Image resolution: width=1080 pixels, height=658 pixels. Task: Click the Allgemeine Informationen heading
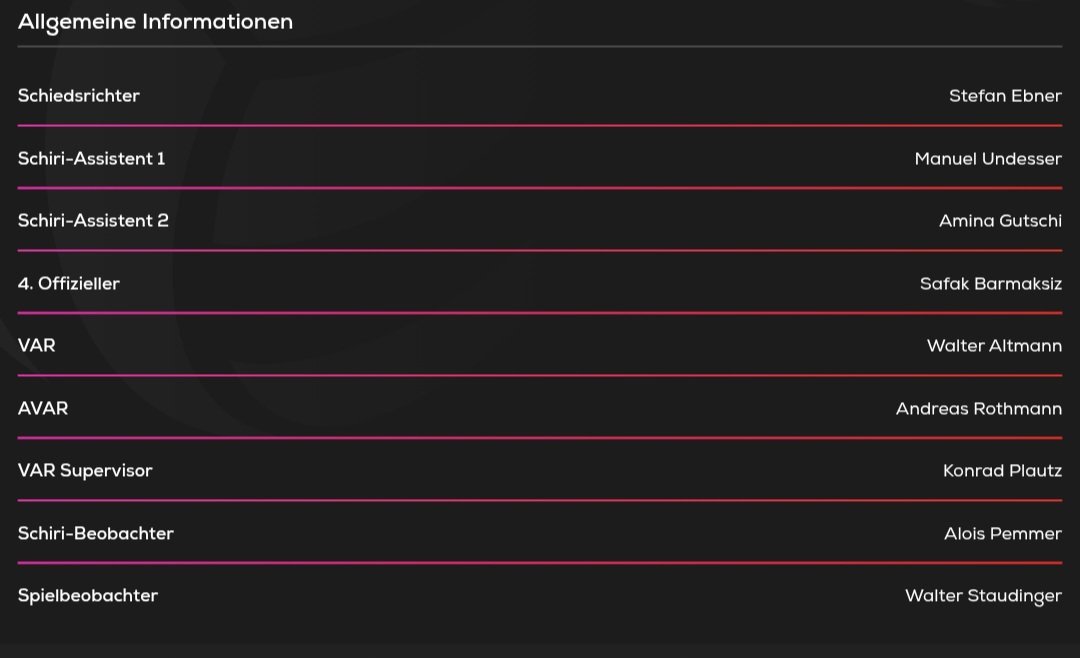click(155, 22)
